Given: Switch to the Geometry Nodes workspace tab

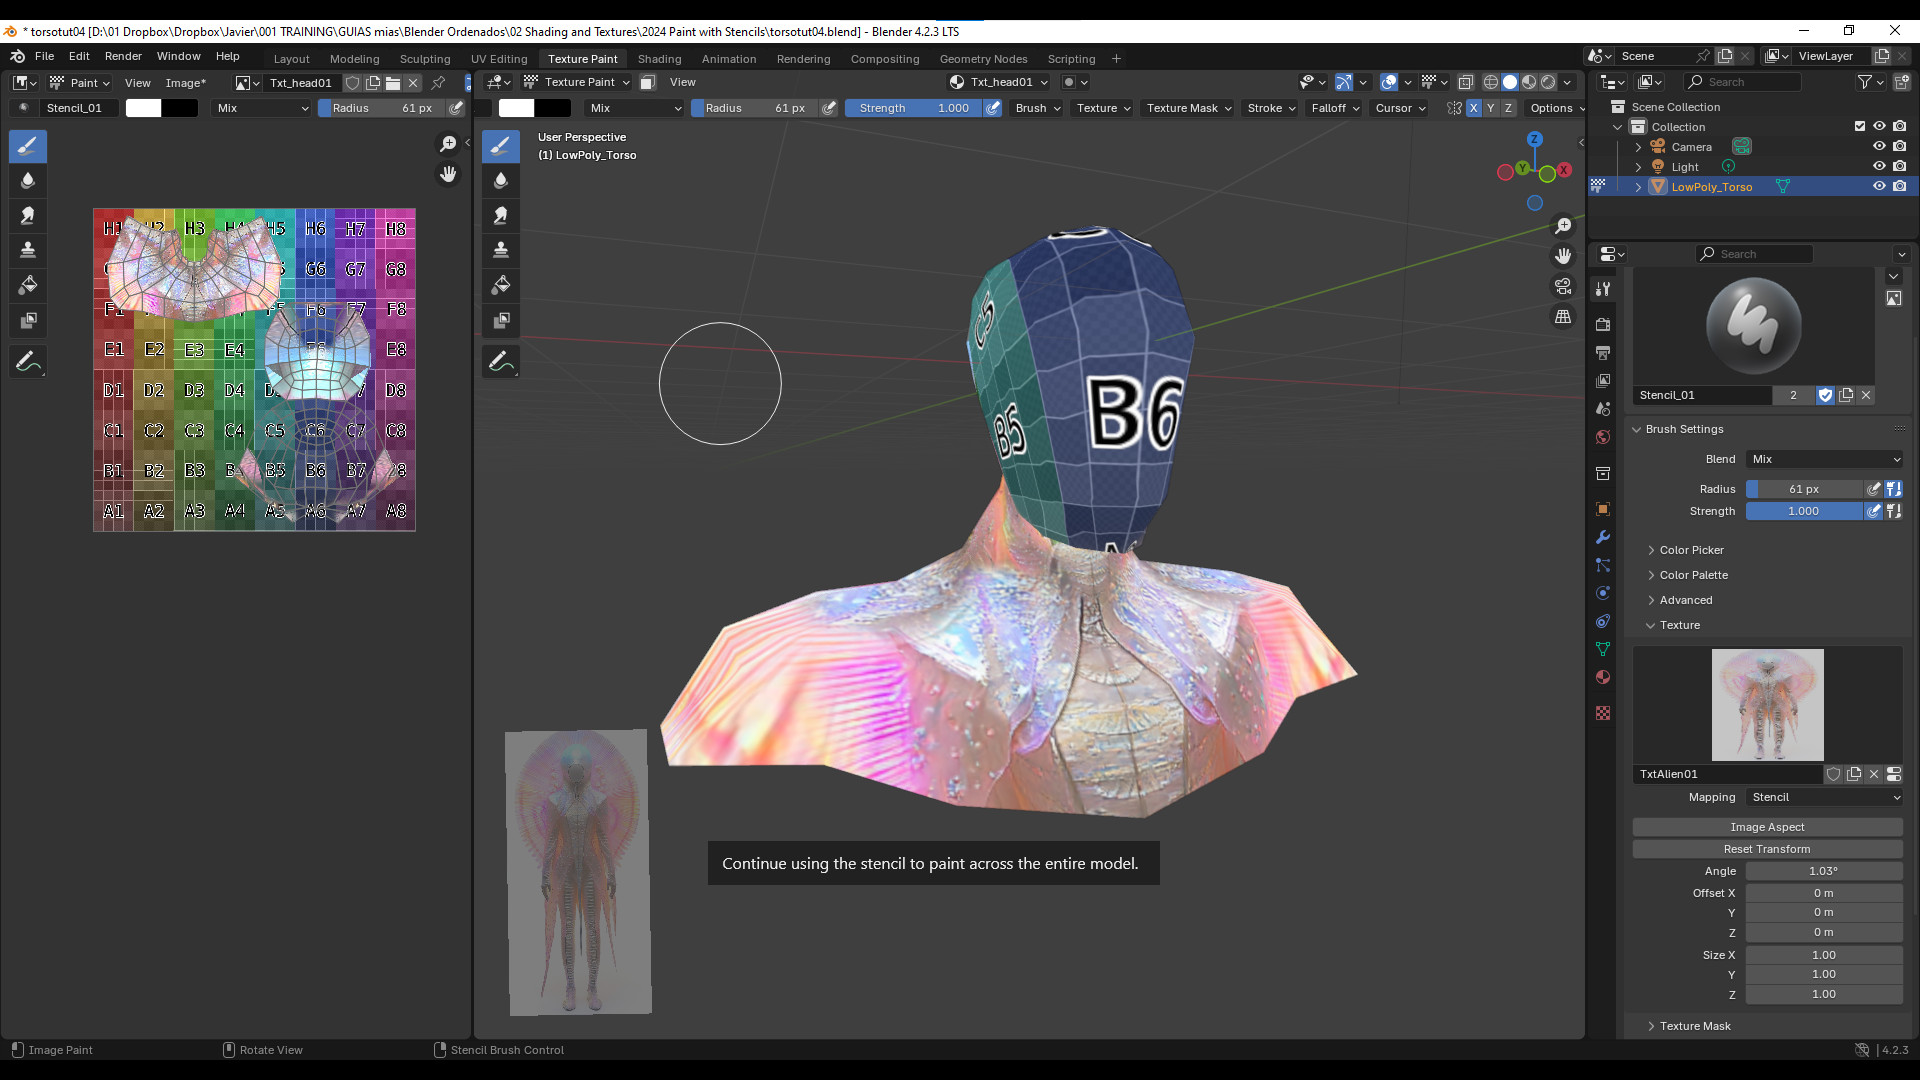Looking at the screenshot, I should (x=983, y=59).
